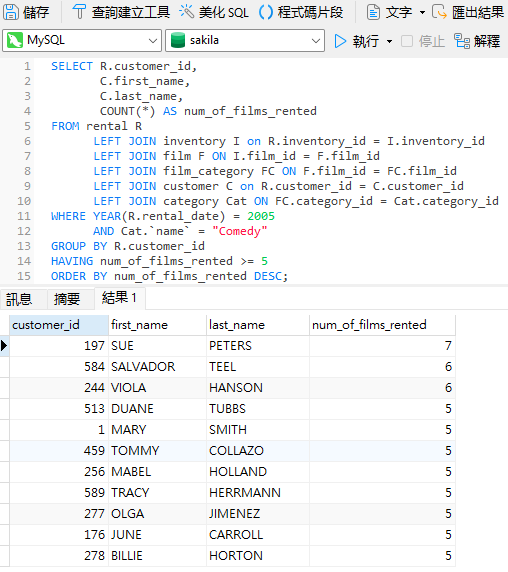Click the disabled Stop (停止) button

point(423,41)
